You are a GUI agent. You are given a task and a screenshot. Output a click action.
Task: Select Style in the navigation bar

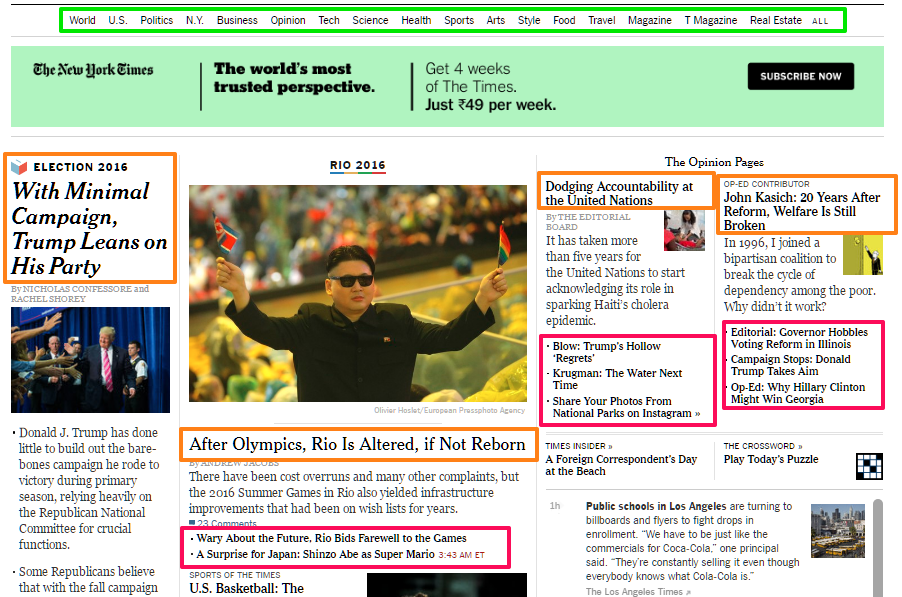[529, 20]
